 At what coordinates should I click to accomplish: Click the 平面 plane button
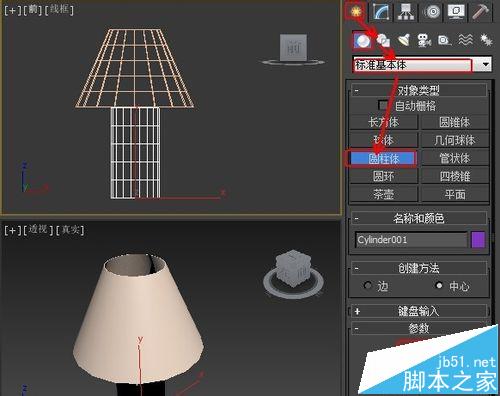[x=455, y=194]
